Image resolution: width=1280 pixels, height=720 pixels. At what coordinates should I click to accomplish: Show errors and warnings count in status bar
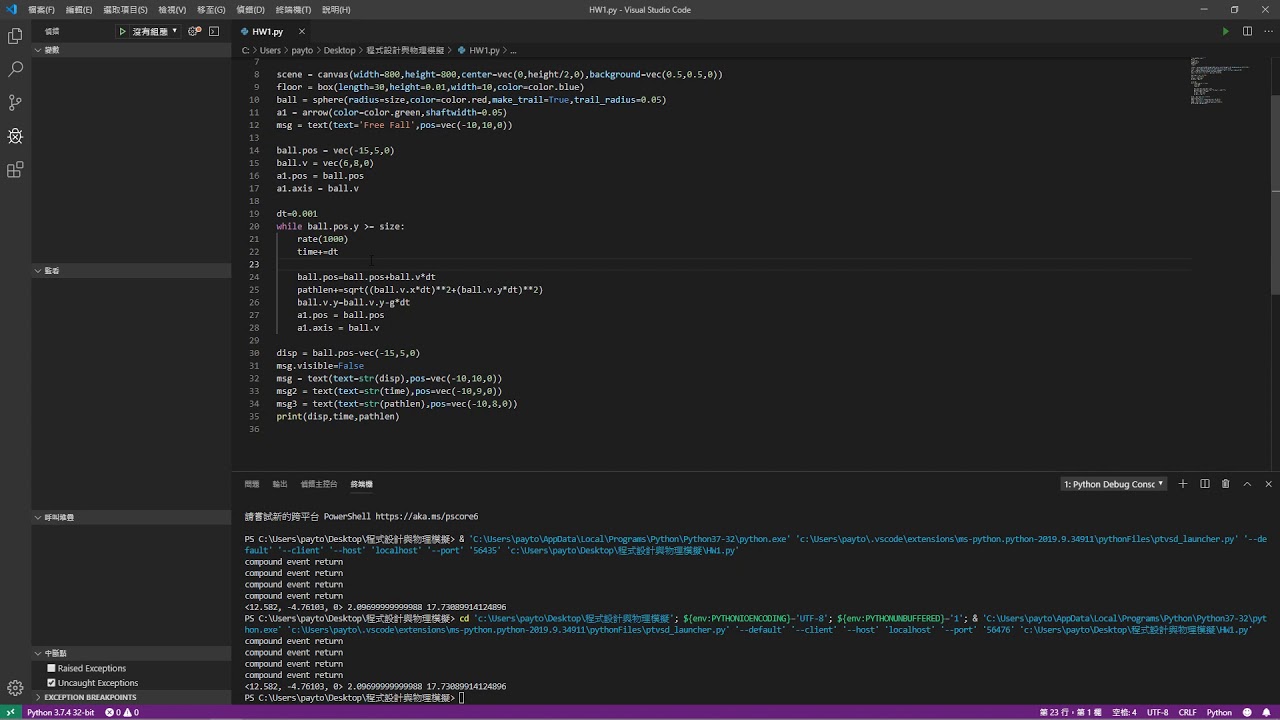(122, 713)
